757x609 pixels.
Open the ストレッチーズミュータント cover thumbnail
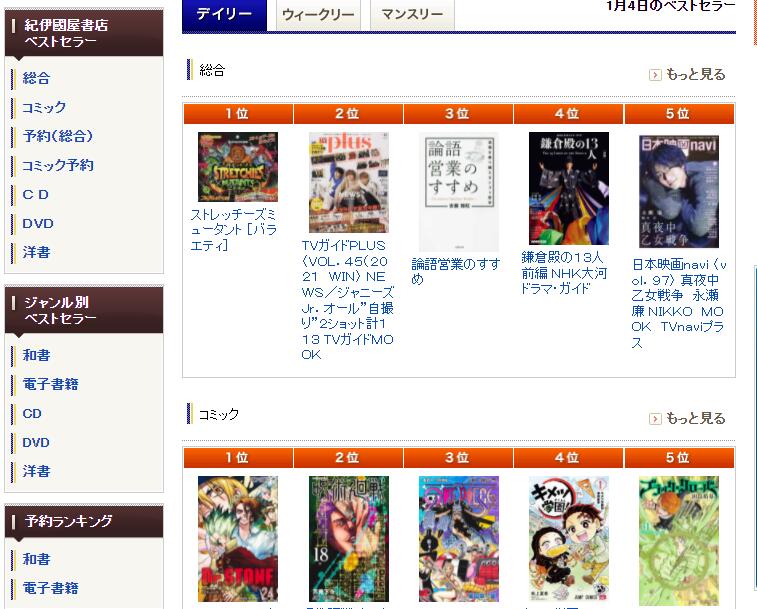[x=238, y=167]
